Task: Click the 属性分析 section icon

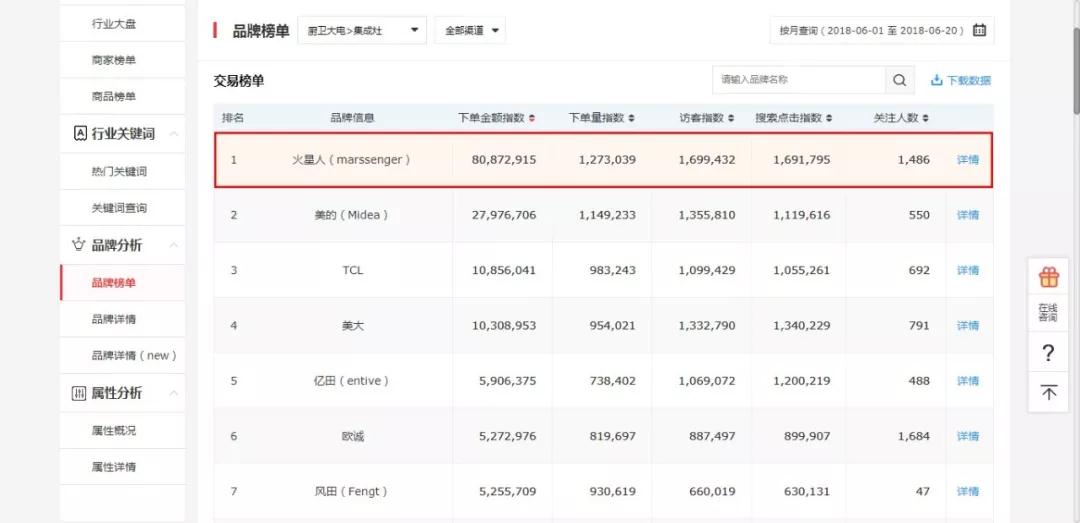Action: pos(79,393)
